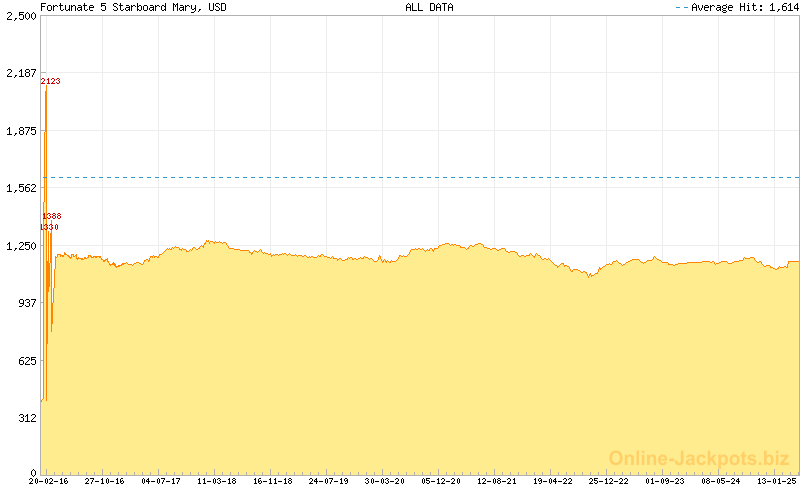This screenshot has width=800, height=490.
Task: Click the 1,562 y-axis label
Action: pos(20,187)
